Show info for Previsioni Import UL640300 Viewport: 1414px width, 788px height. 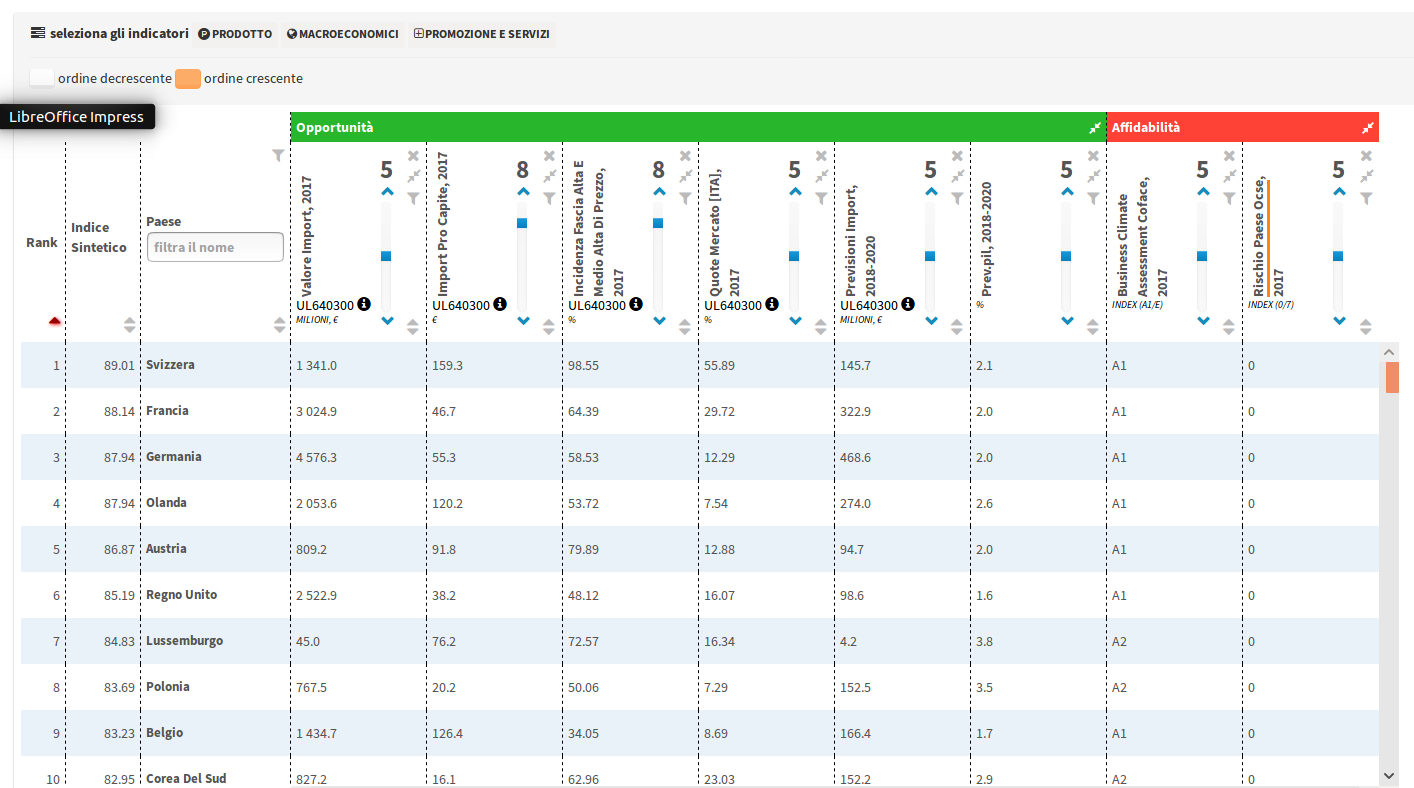pyautogui.click(x=908, y=304)
